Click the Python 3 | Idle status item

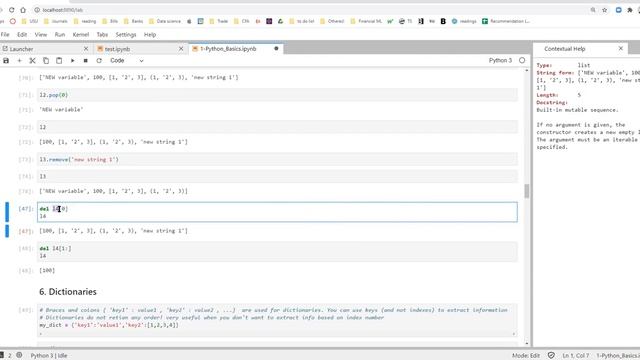pos(49,356)
